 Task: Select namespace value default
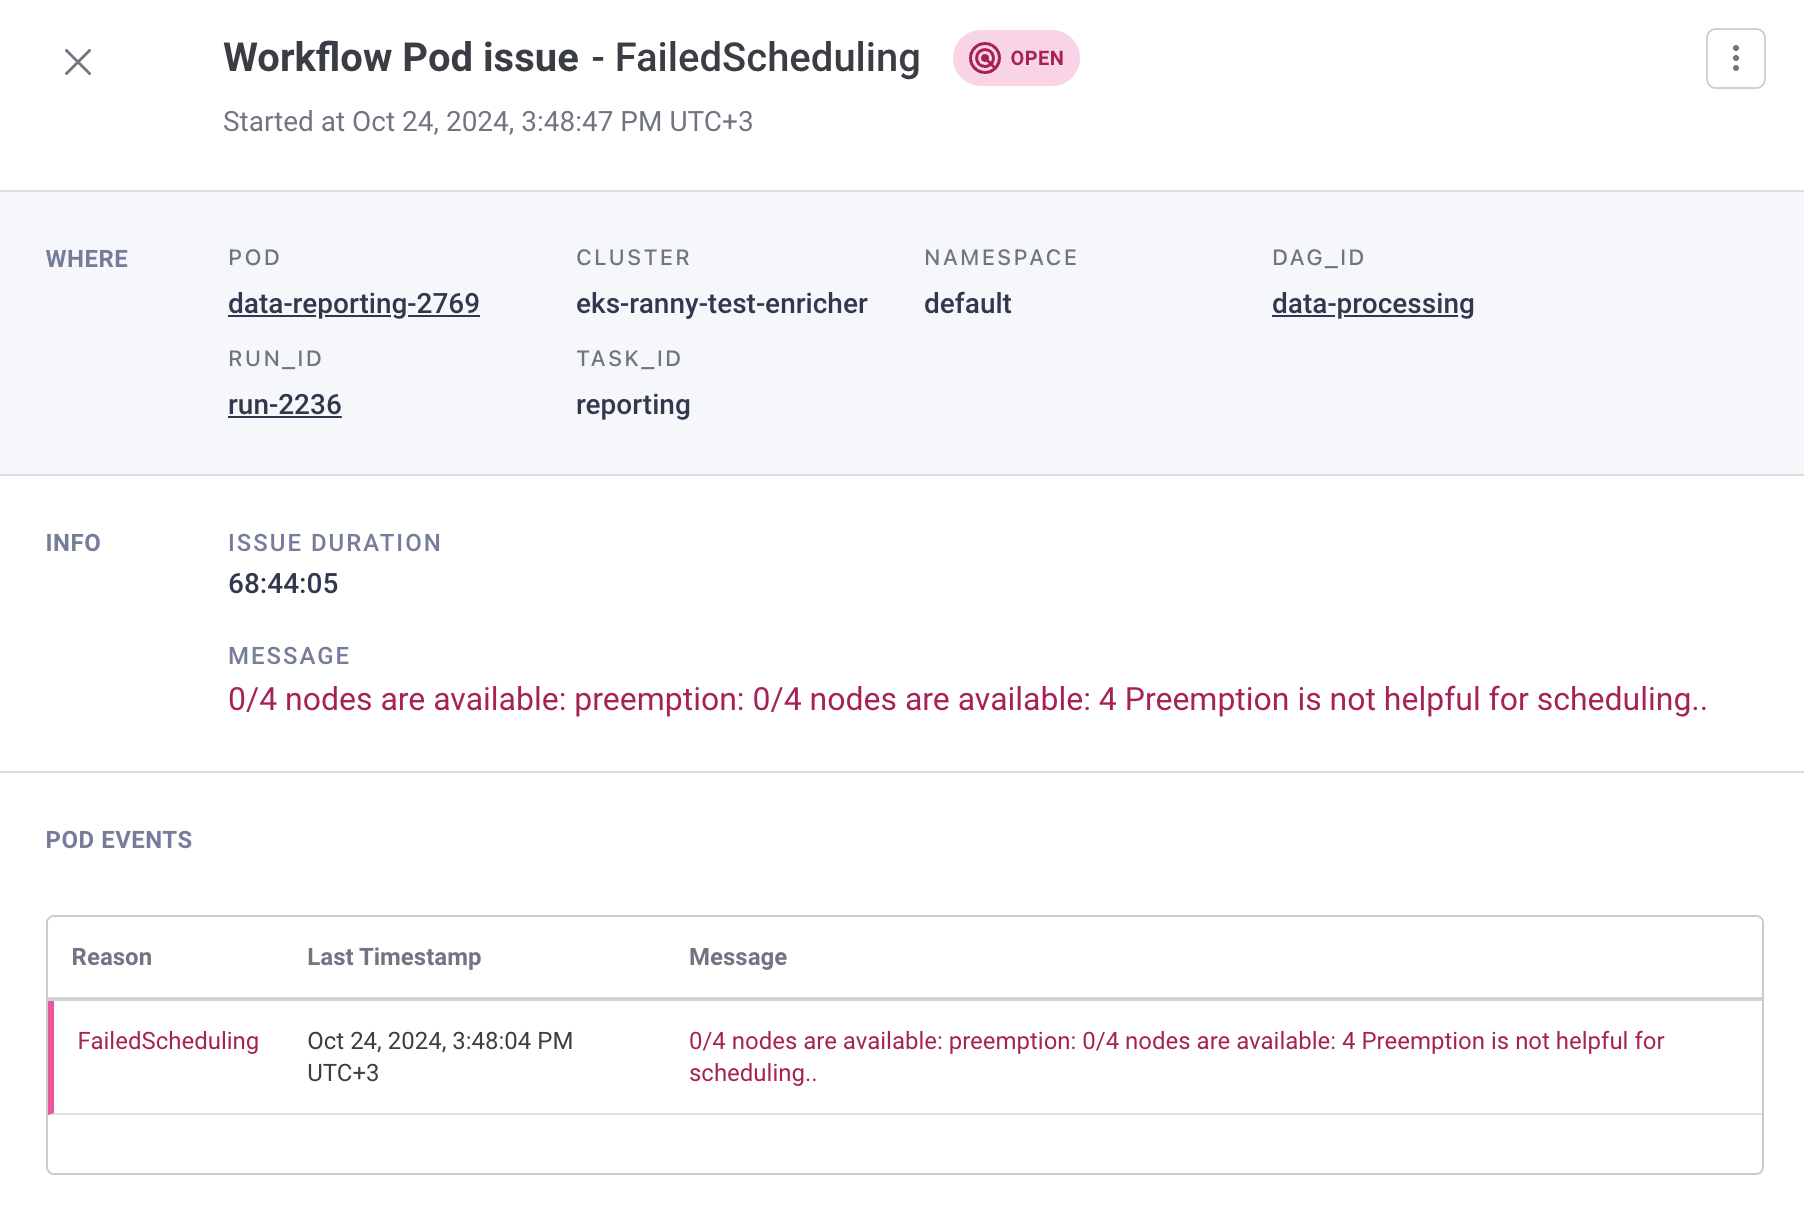(968, 303)
